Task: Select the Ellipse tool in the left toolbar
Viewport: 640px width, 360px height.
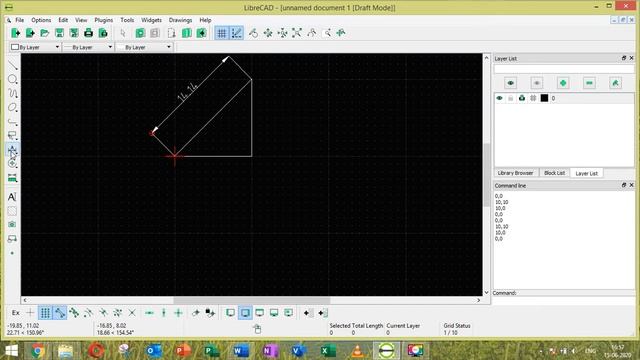Action: (13, 107)
